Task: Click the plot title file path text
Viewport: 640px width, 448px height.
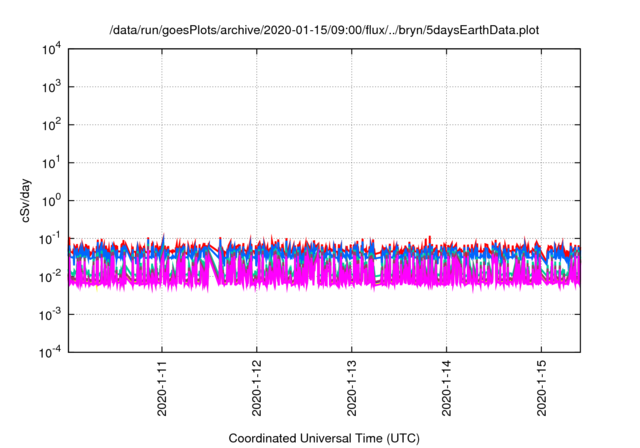Action: [x=324, y=30]
